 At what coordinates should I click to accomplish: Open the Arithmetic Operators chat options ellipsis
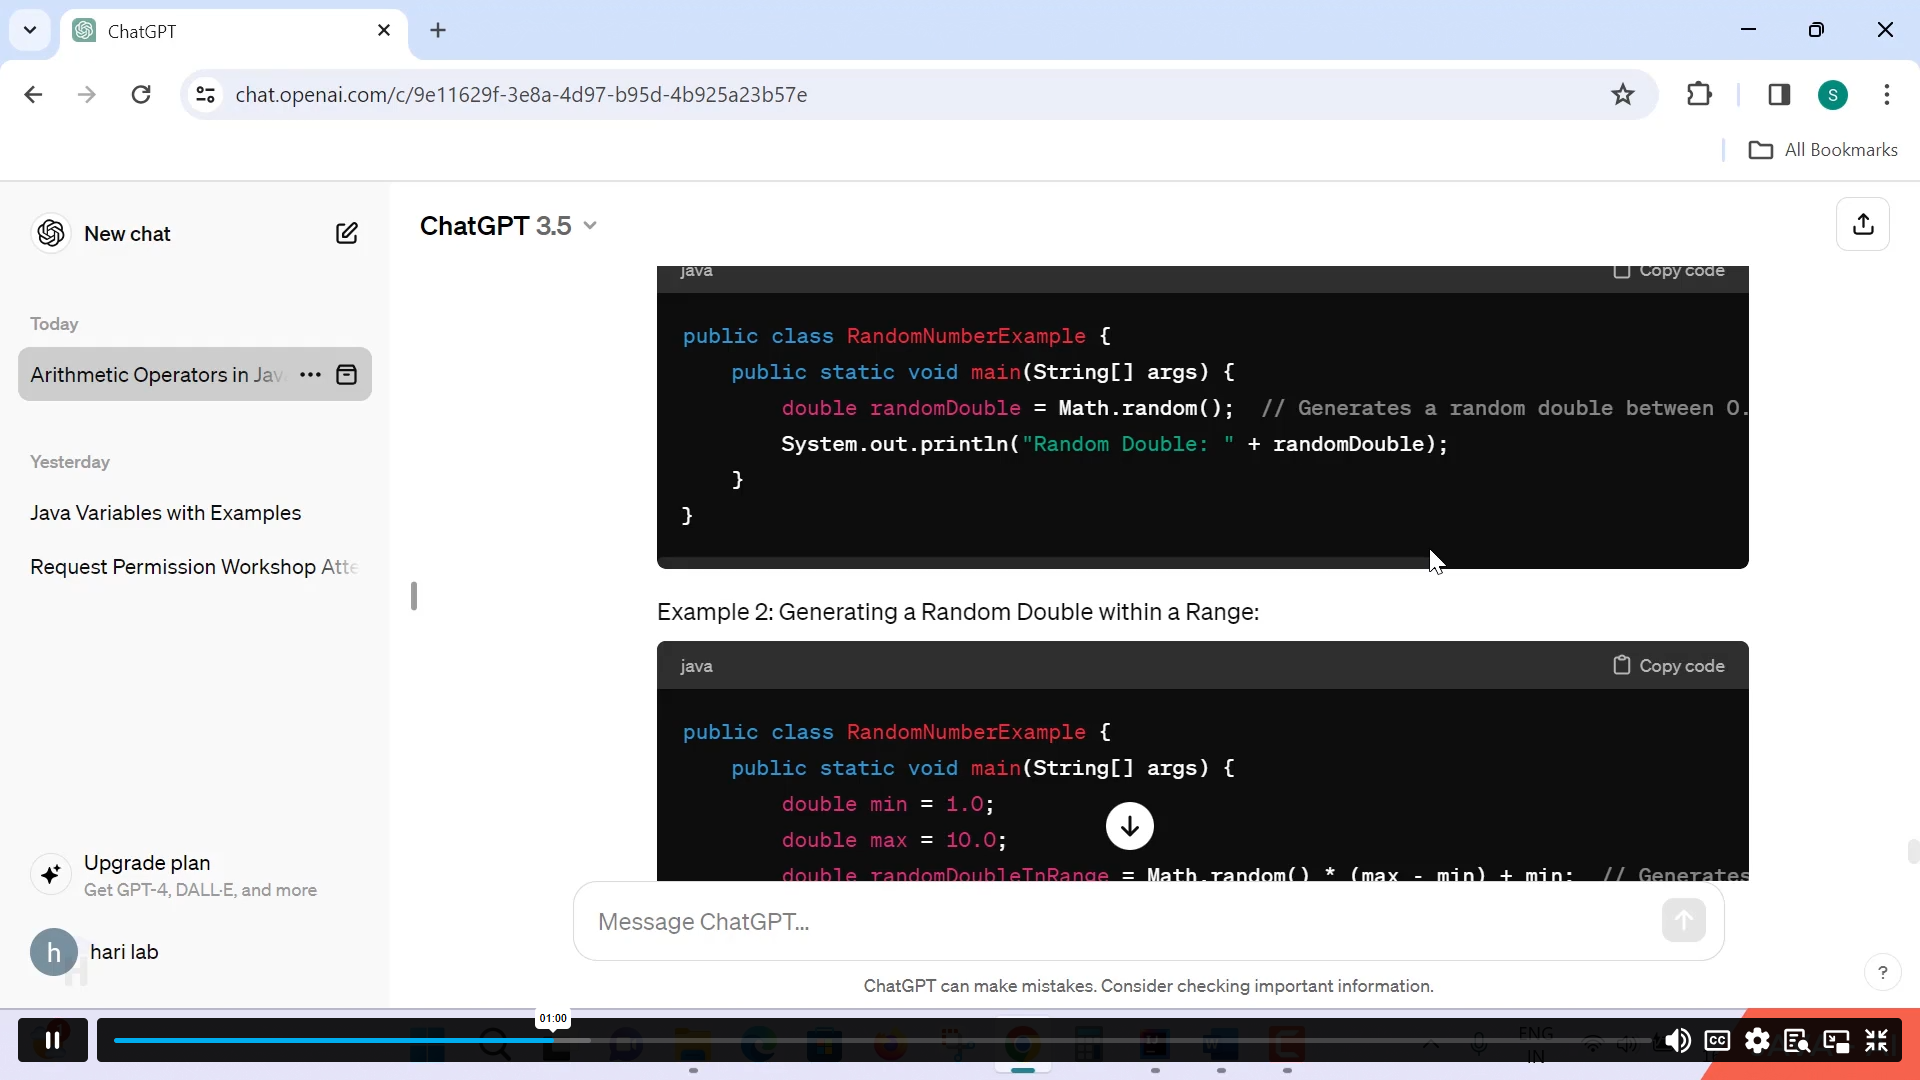[310, 375]
